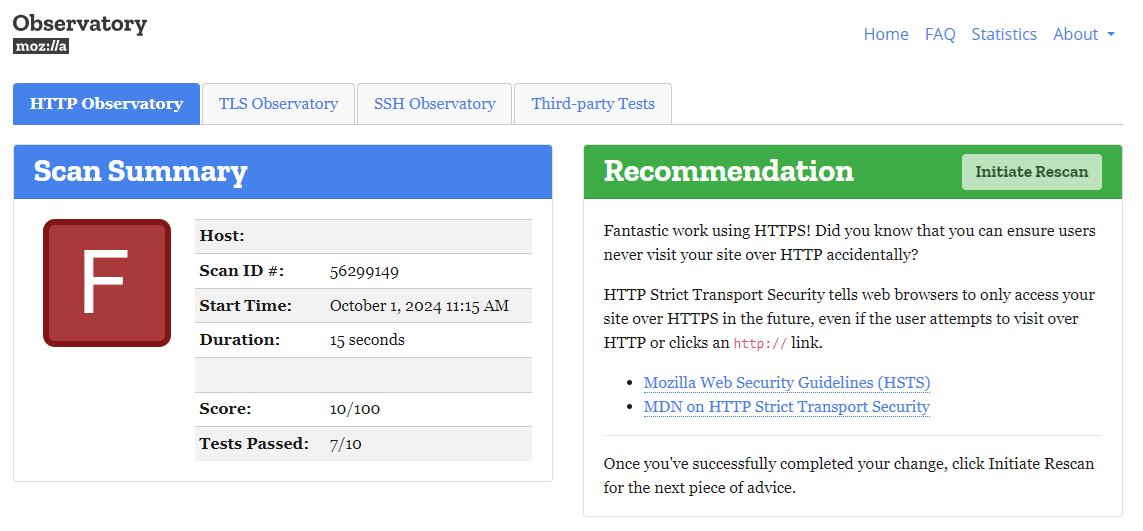Image resolution: width=1143 pixels, height=531 pixels.
Task: Click the score value 10/100
Action: click(x=354, y=409)
